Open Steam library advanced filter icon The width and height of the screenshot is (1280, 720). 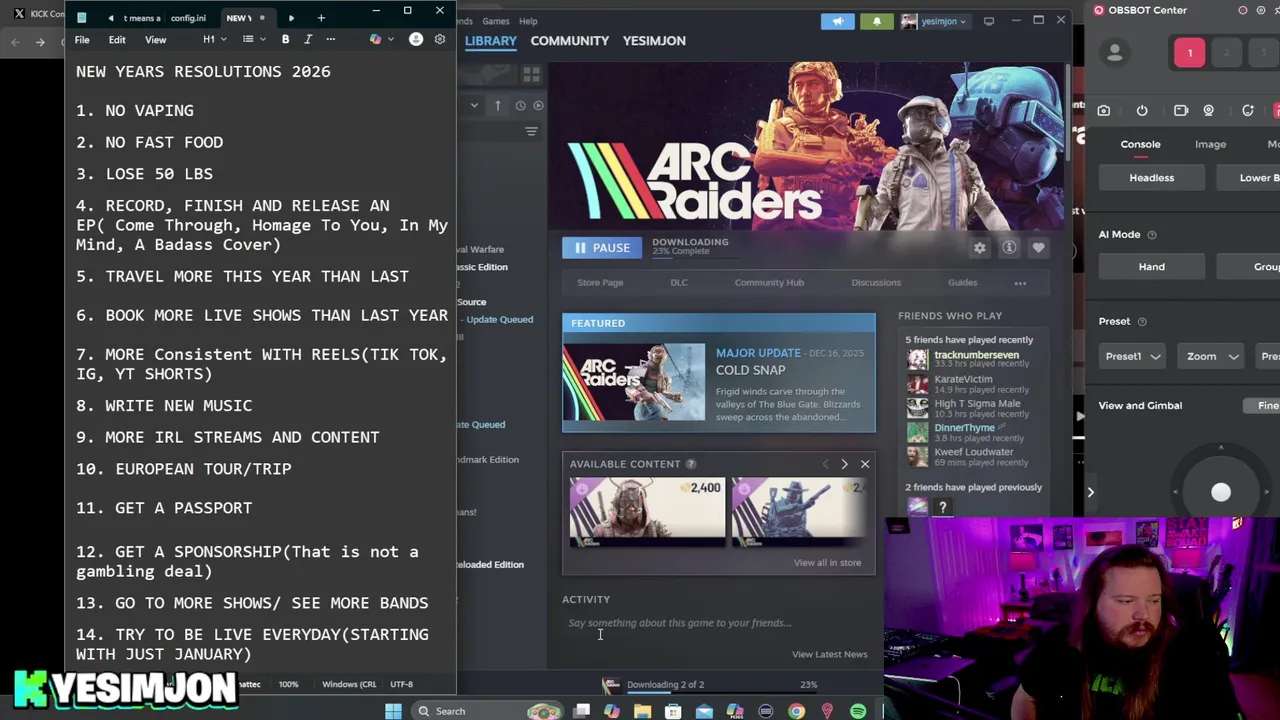click(x=531, y=132)
